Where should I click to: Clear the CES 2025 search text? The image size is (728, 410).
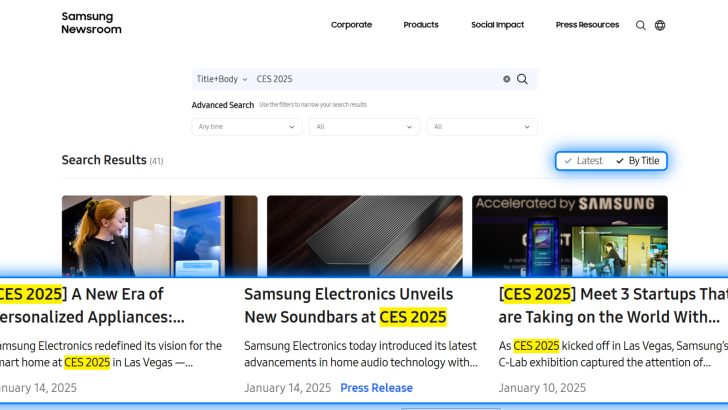507,79
